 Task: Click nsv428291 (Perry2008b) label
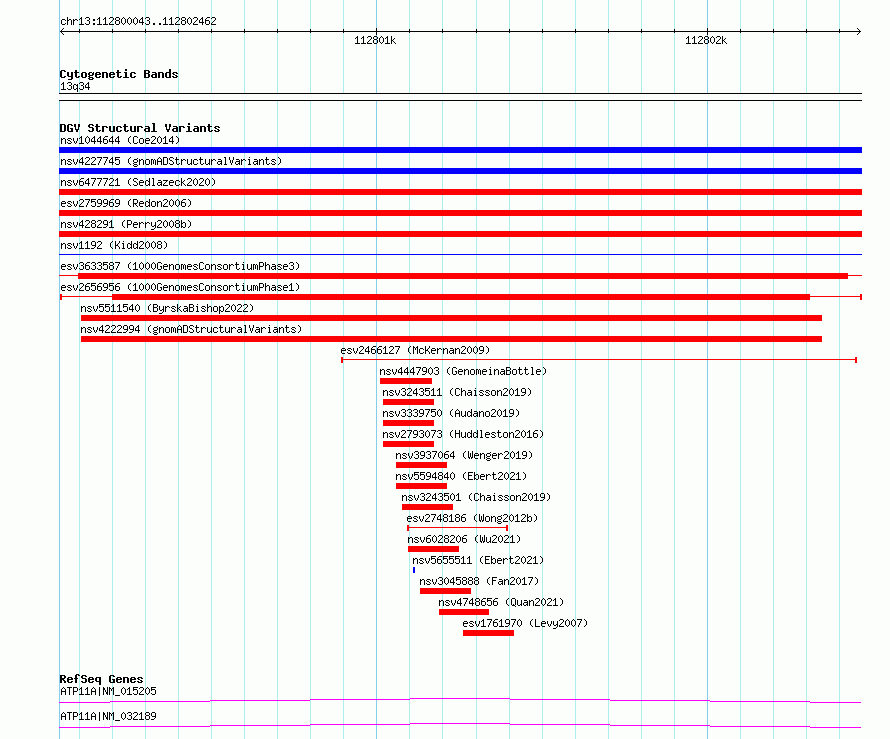pyautogui.click(x=126, y=224)
